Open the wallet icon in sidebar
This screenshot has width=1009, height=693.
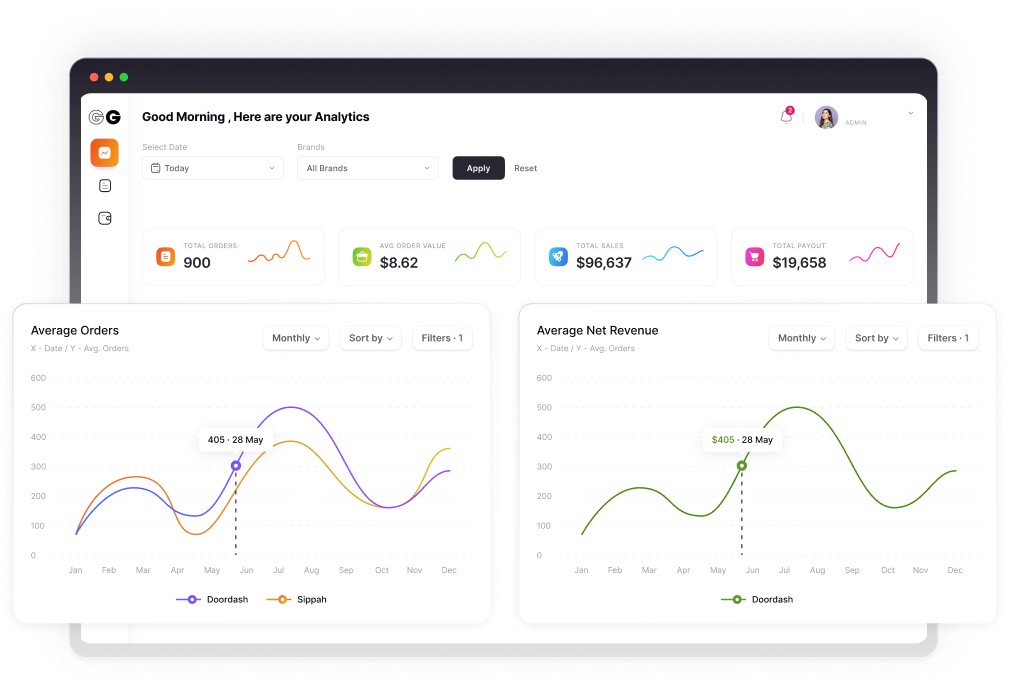pos(105,218)
